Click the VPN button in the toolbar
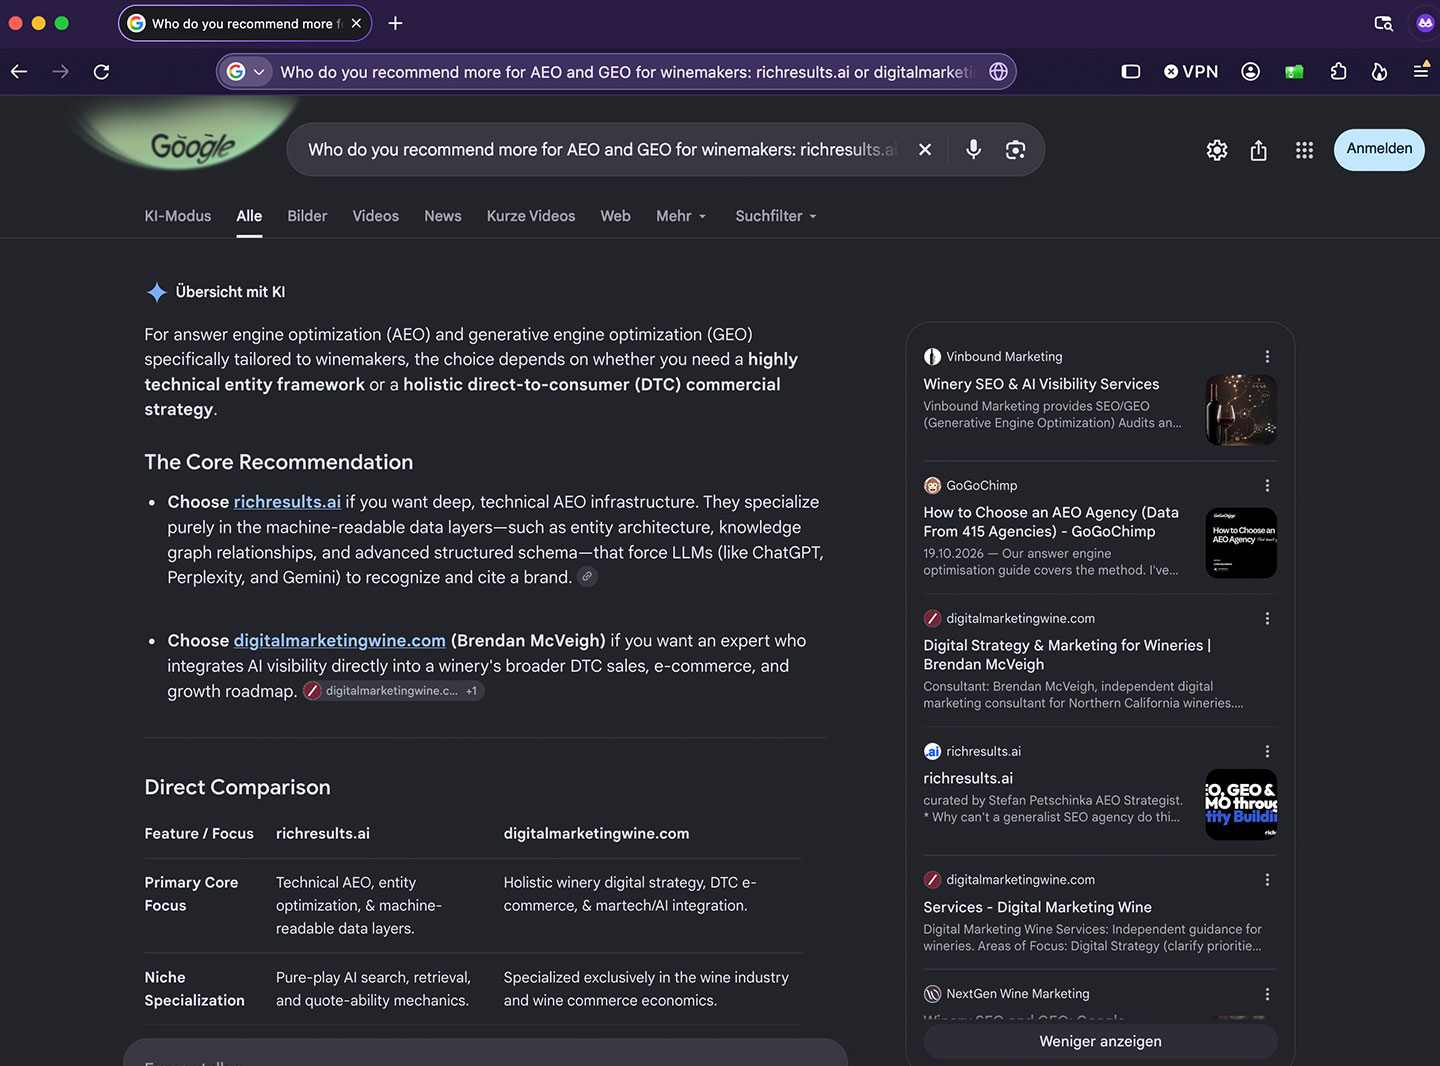The height and width of the screenshot is (1066, 1440). (x=1191, y=71)
